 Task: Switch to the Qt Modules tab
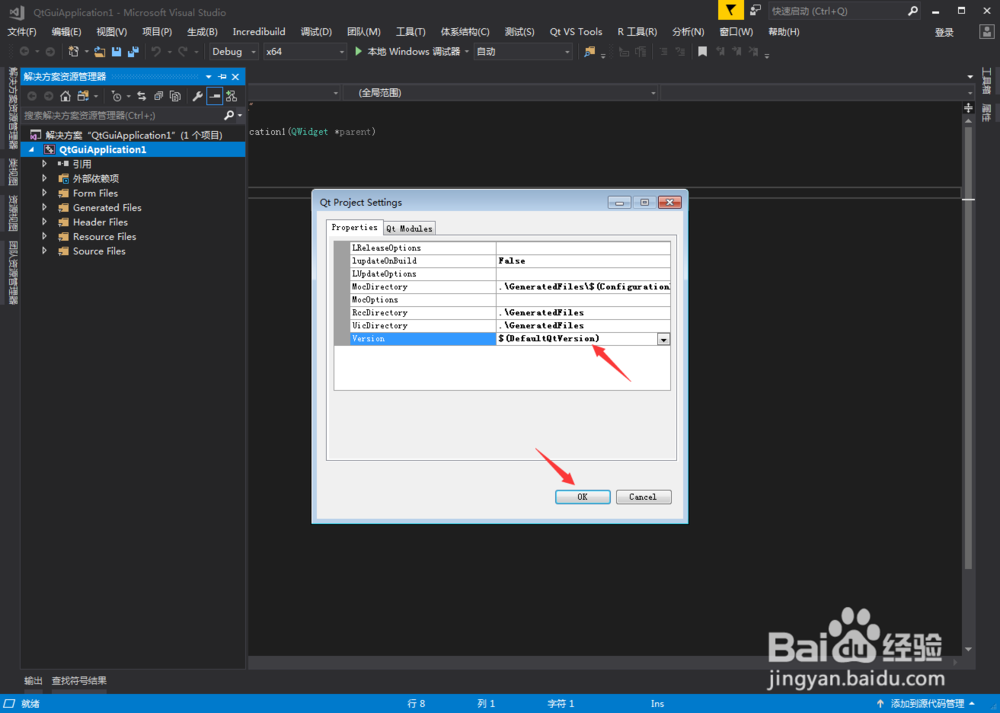pyautogui.click(x=409, y=228)
